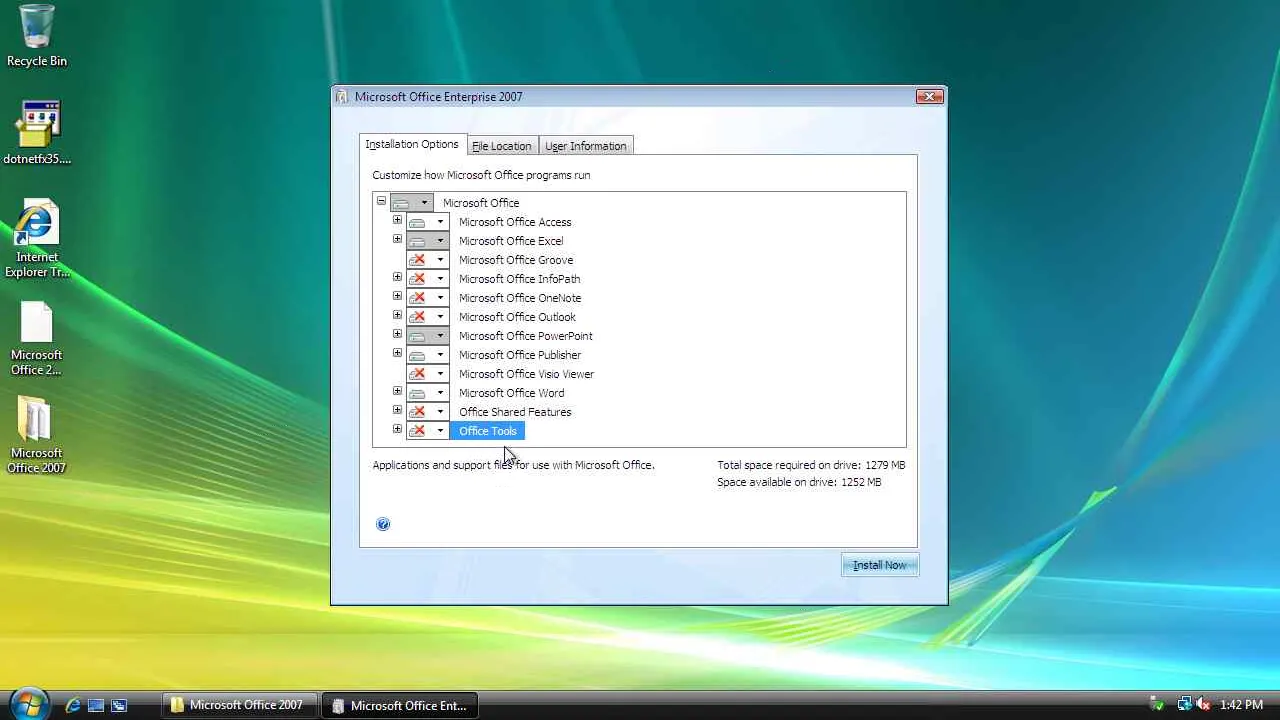Select the Microsoft Office InfoPath tree label

coord(520,279)
